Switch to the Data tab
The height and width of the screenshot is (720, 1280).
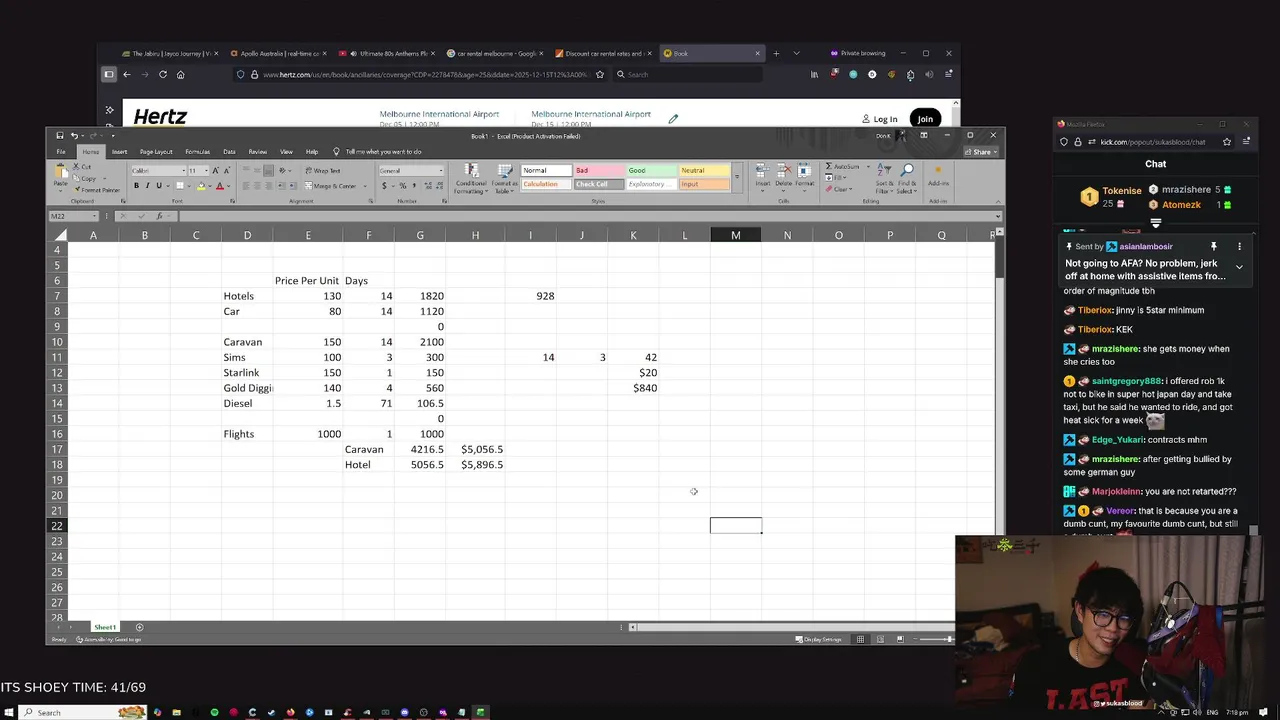tap(229, 152)
